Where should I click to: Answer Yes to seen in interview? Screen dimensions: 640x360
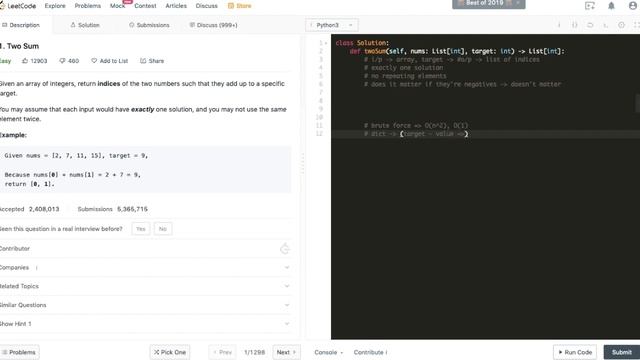(x=141, y=229)
